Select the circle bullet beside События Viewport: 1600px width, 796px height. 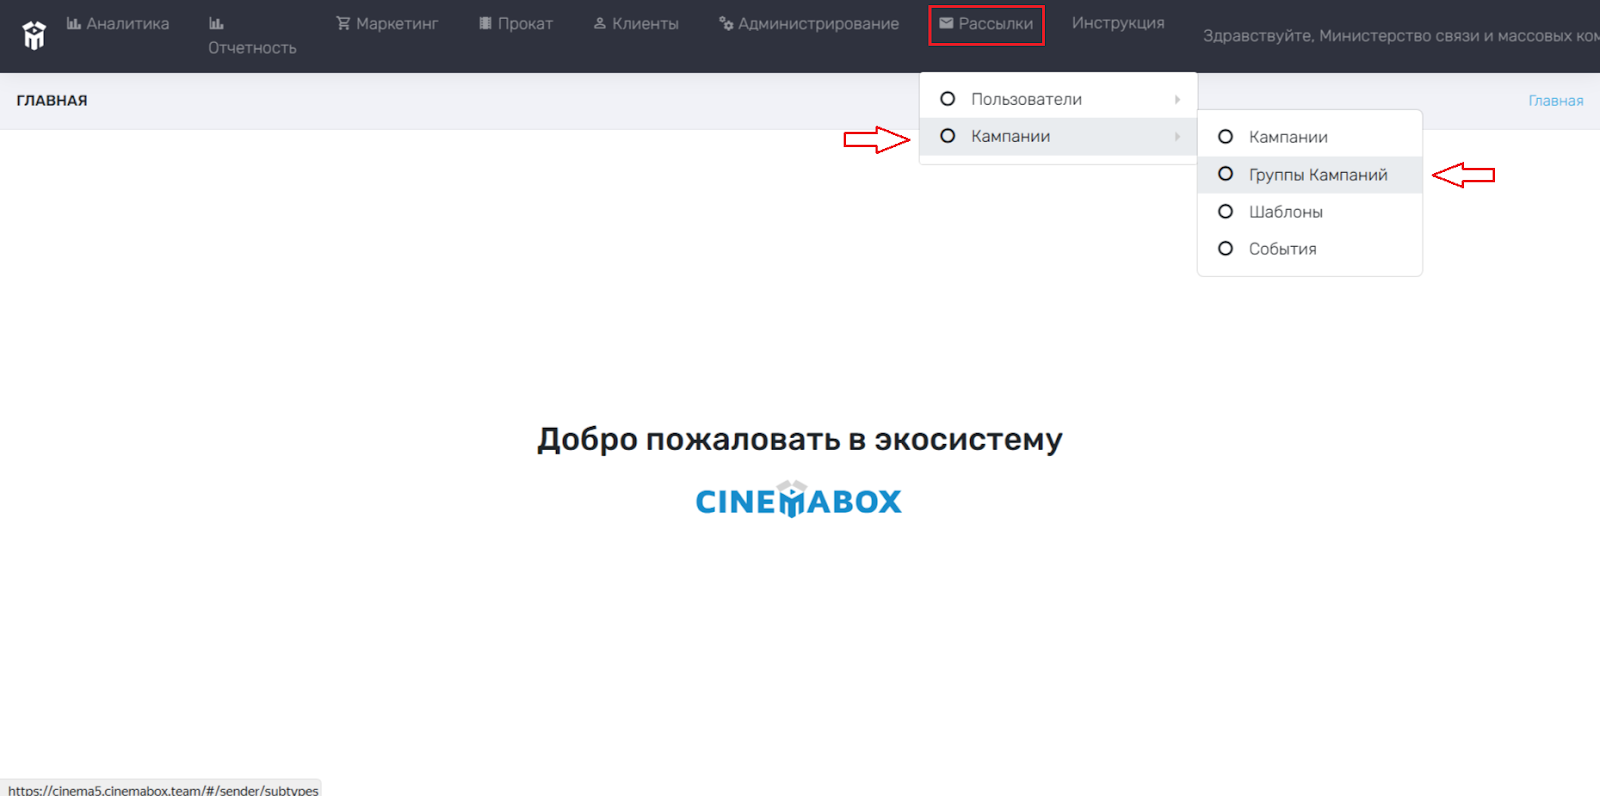point(1225,248)
